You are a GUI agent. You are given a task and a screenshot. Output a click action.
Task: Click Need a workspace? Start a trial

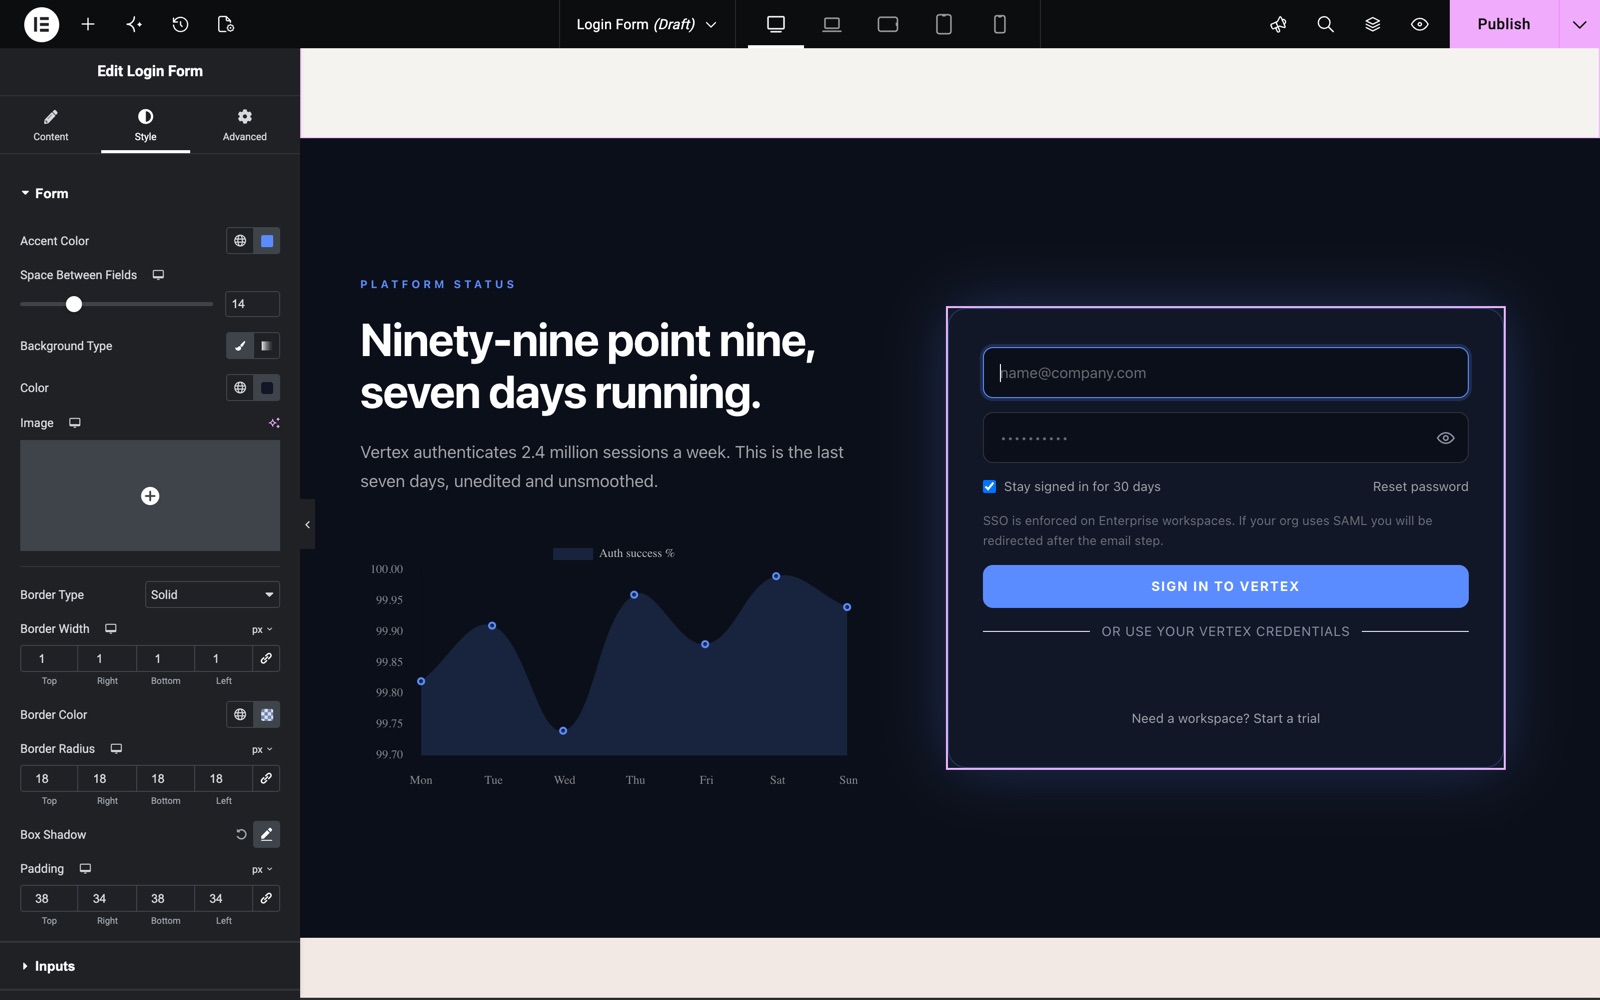pos(1225,719)
